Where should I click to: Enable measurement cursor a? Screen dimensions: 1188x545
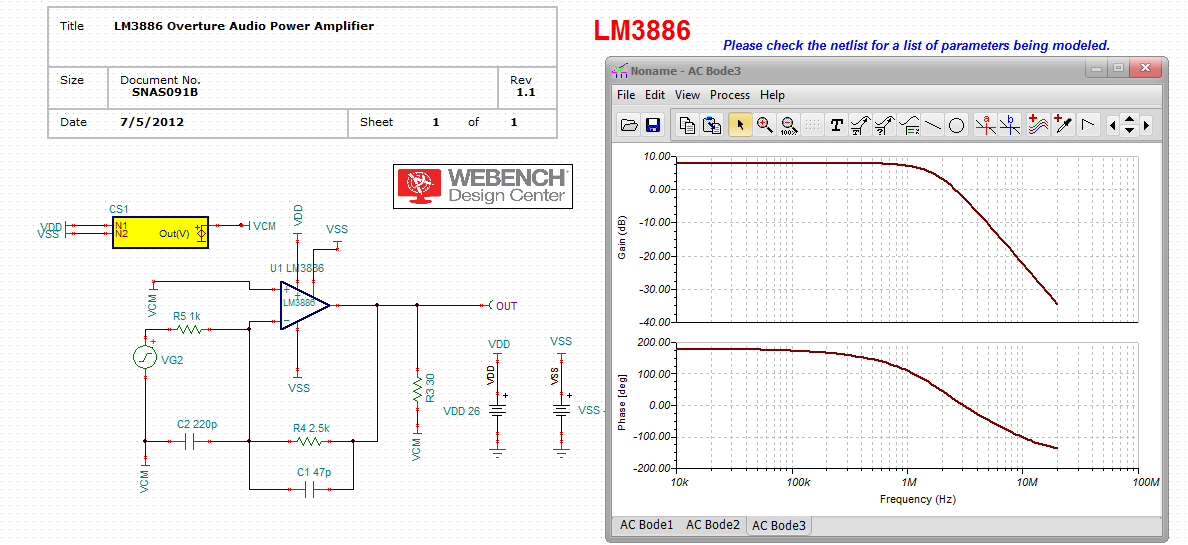[986, 125]
